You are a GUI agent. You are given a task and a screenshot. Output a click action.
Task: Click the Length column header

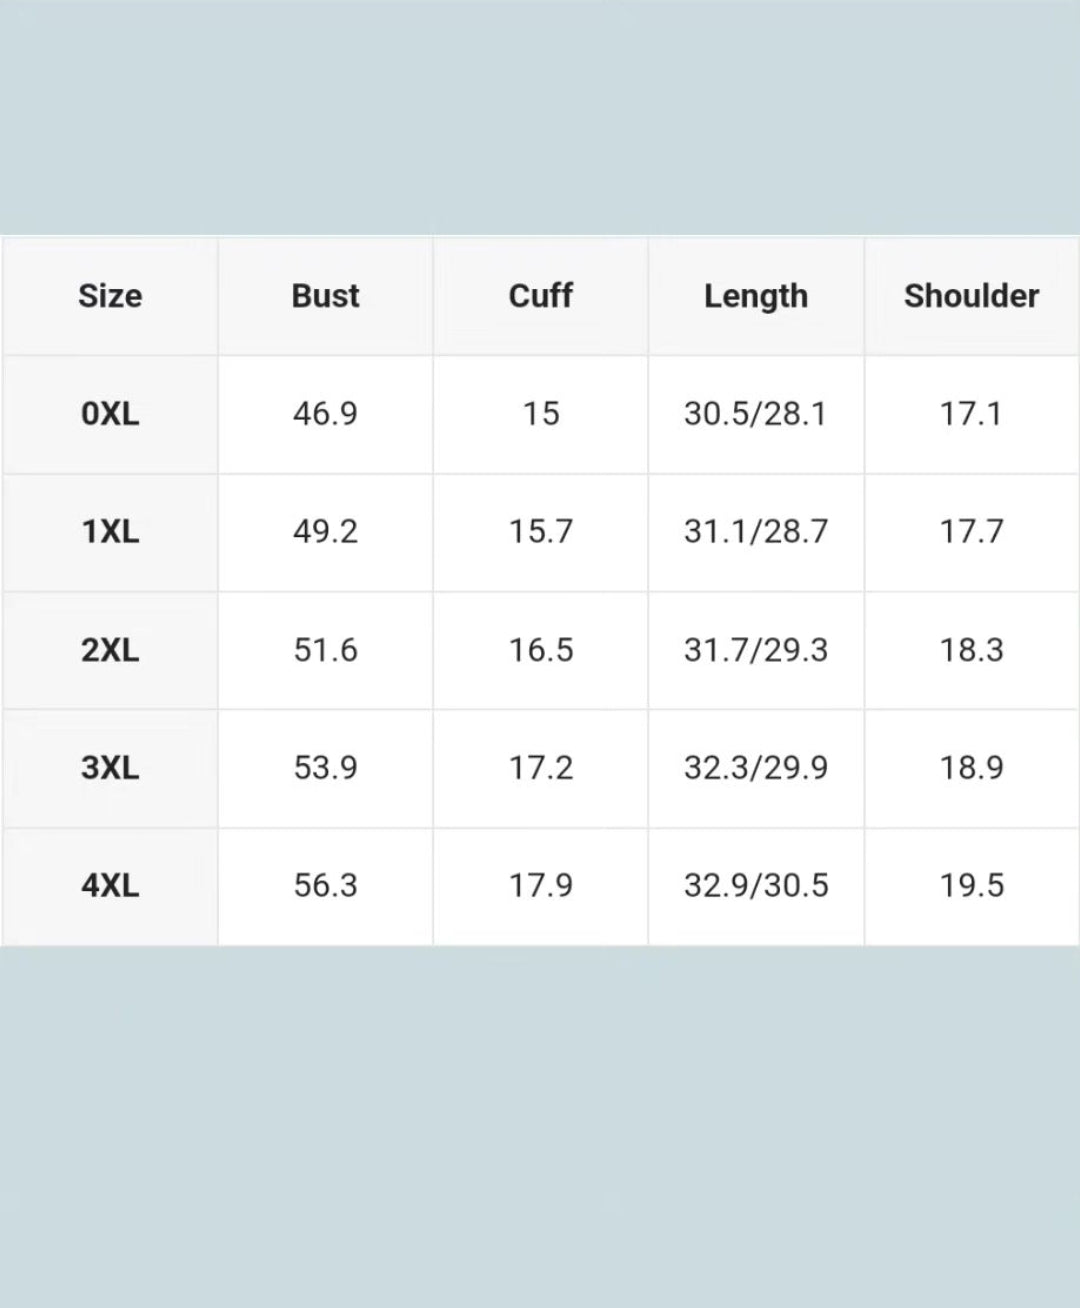[x=756, y=296]
